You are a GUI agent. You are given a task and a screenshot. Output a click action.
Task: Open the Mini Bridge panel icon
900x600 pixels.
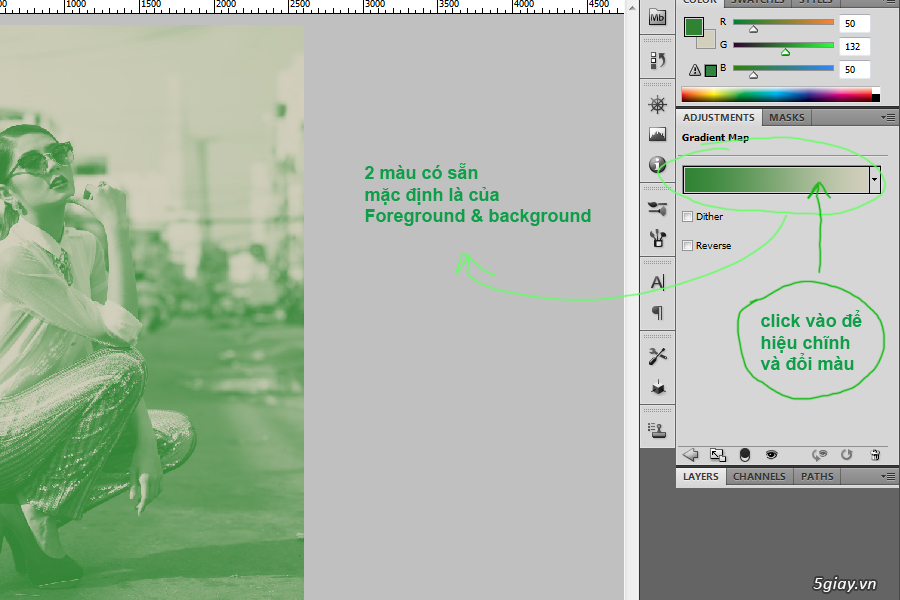click(657, 17)
